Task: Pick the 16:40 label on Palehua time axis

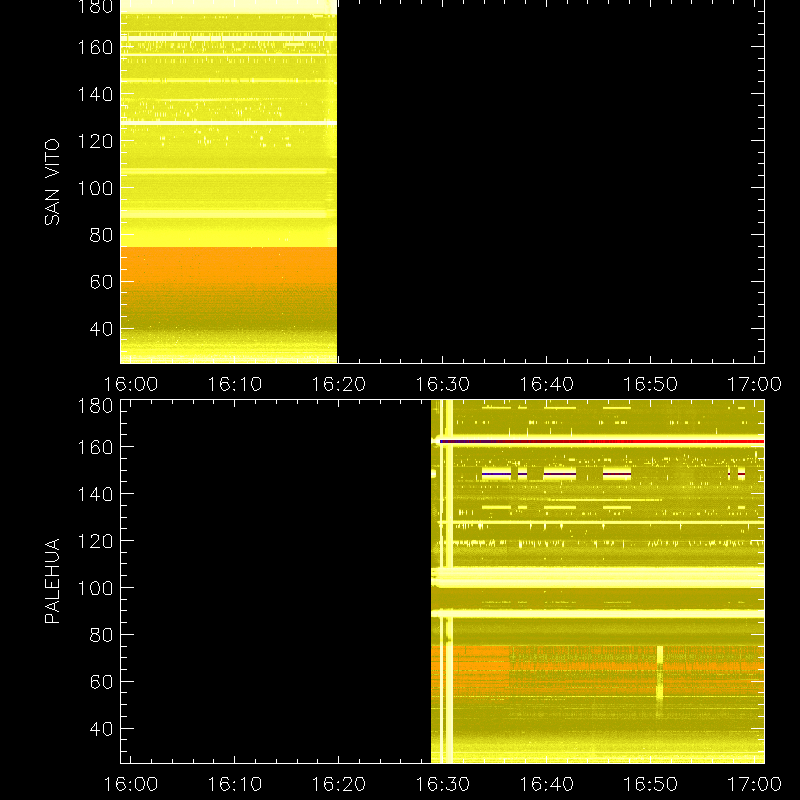Action: (x=546, y=784)
